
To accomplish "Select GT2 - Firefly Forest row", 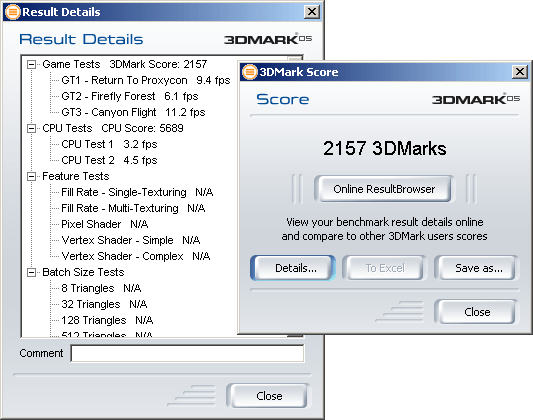I will tap(130, 97).
